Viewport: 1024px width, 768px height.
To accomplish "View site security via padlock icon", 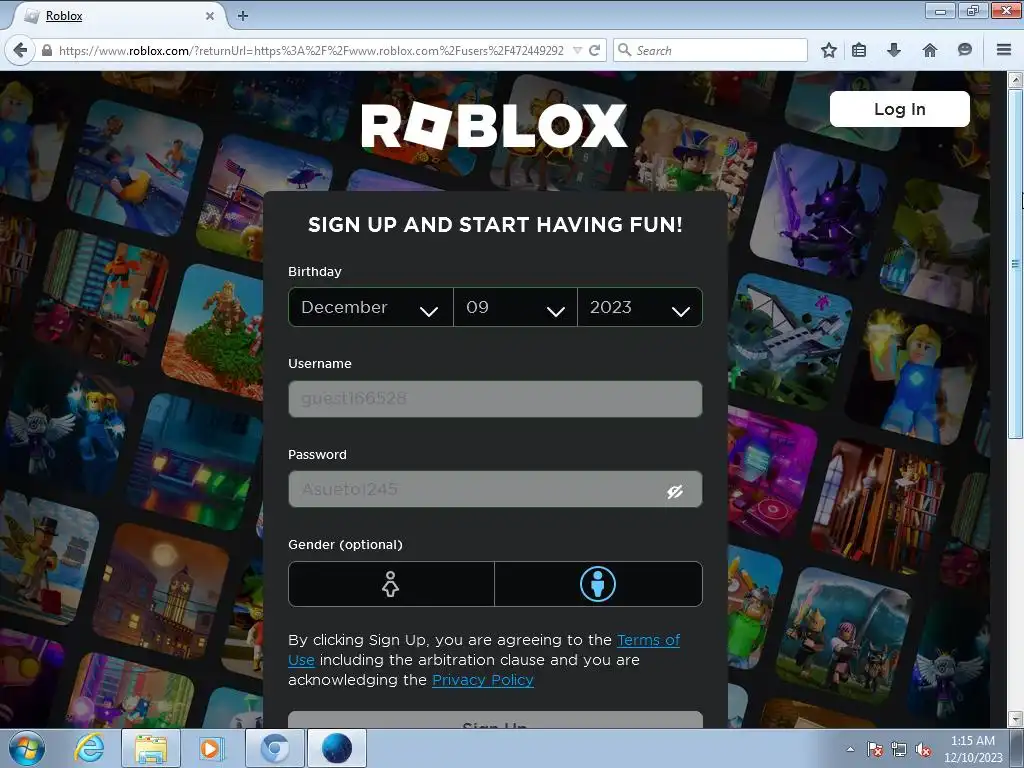I will tap(47, 50).
